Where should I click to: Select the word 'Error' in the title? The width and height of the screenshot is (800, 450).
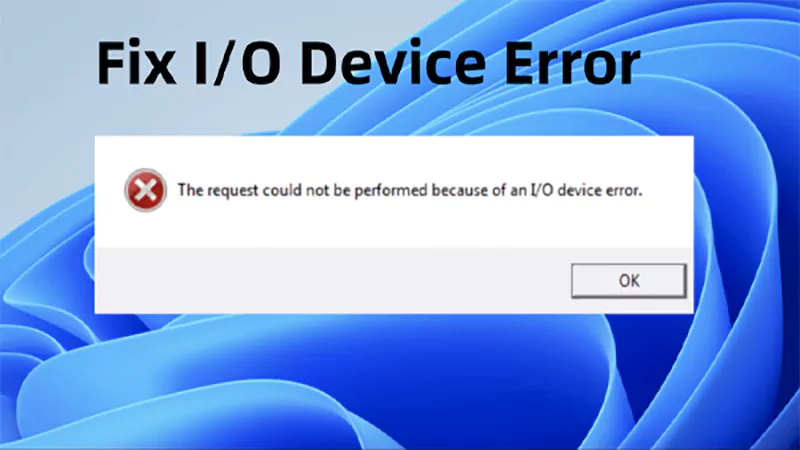pos(572,63)
